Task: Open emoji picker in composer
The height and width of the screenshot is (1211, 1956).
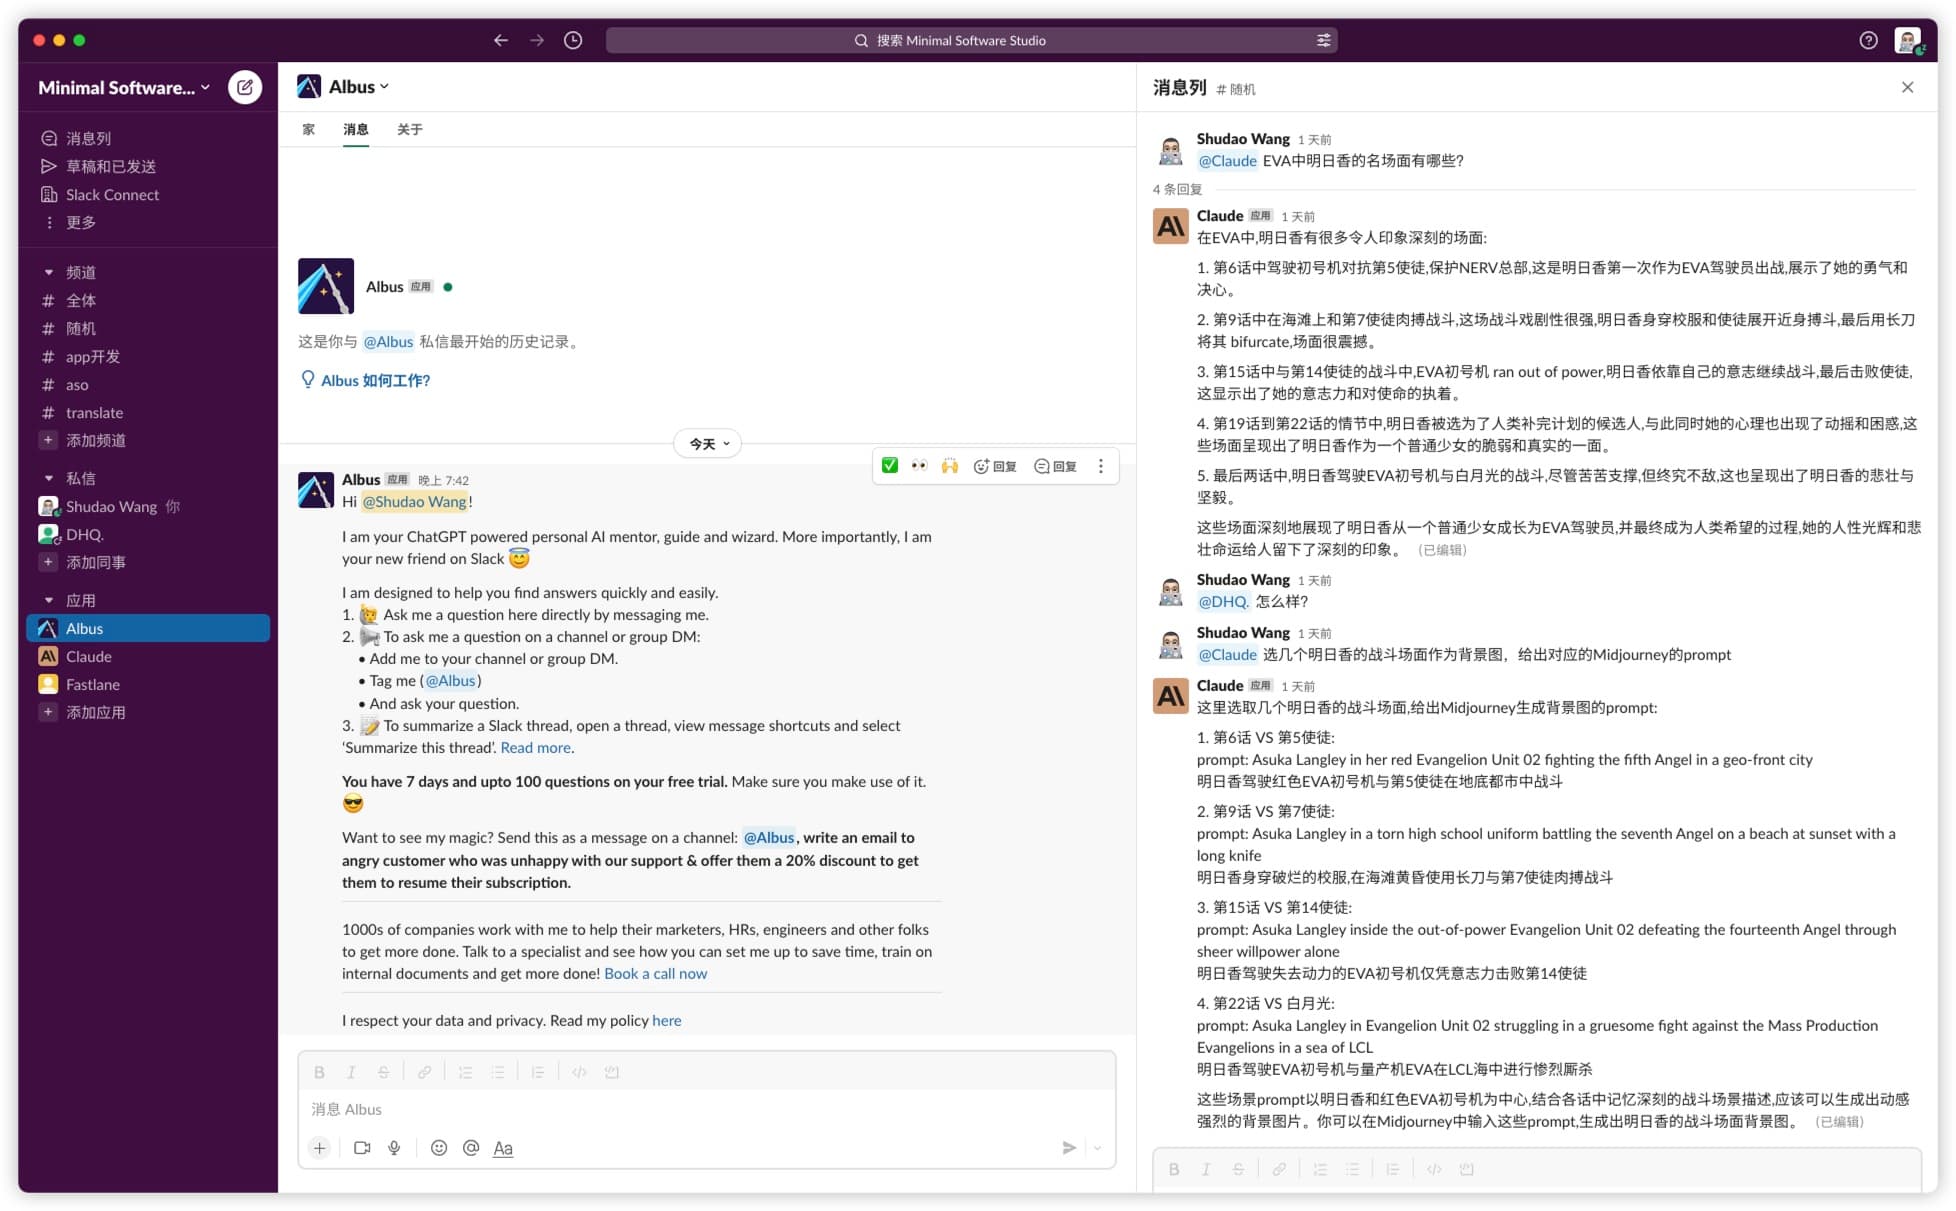Action: click(x=438, y=1148)
